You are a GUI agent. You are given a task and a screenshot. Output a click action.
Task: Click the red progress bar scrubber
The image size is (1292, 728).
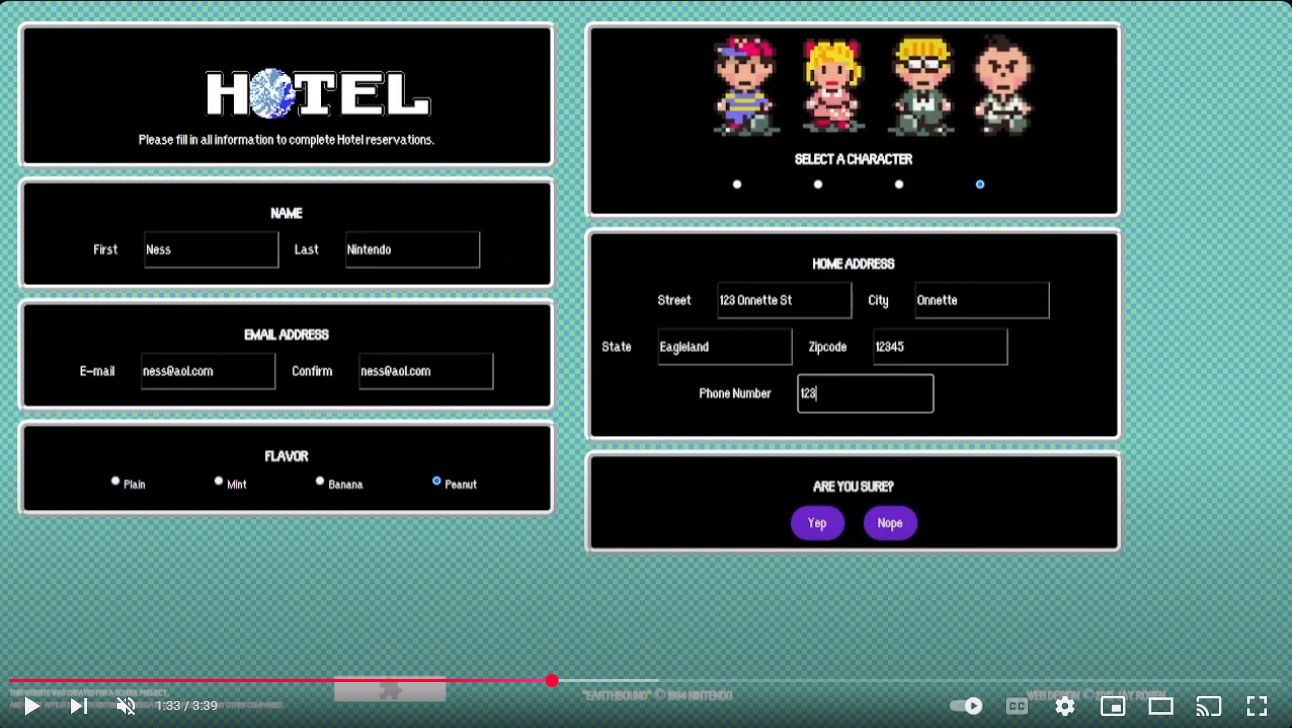tap(552, 680)
